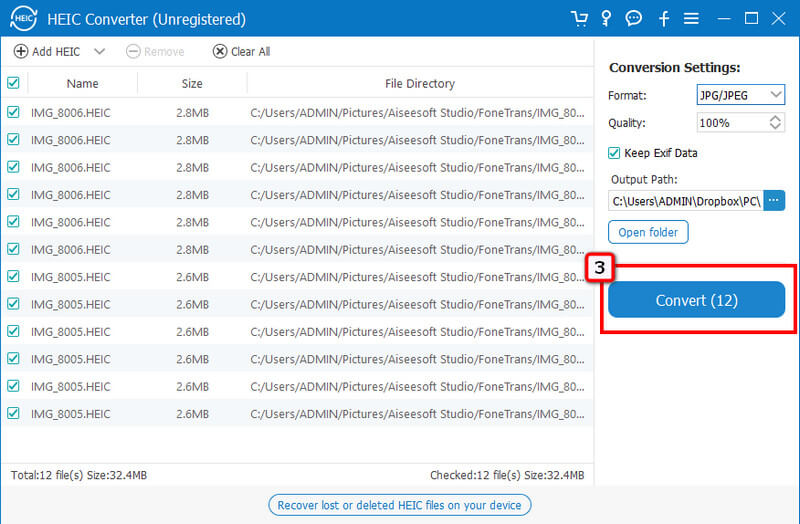Uncheck the first IMG_8006.HEIC row checkbox
This screenshot has height=524, width=800.
tap(13, 113)
